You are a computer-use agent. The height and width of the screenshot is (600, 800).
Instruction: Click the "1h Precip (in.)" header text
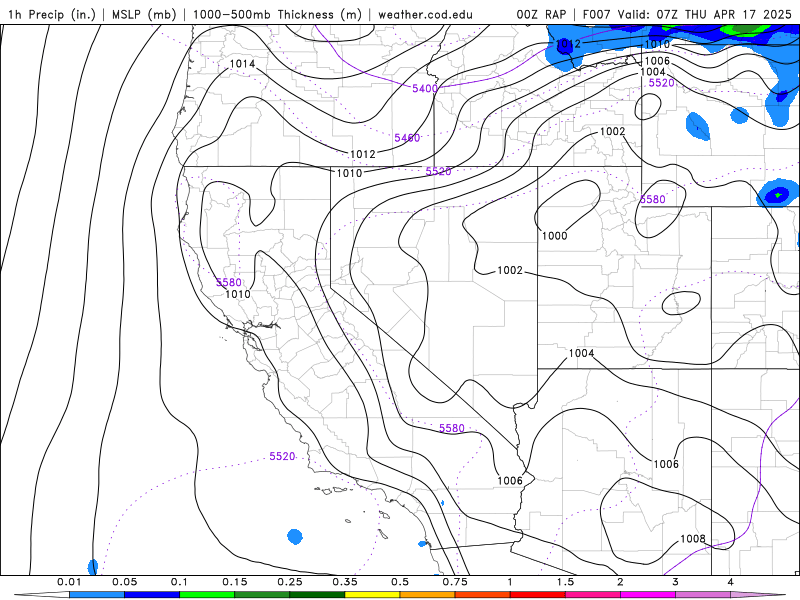(52, 14)
